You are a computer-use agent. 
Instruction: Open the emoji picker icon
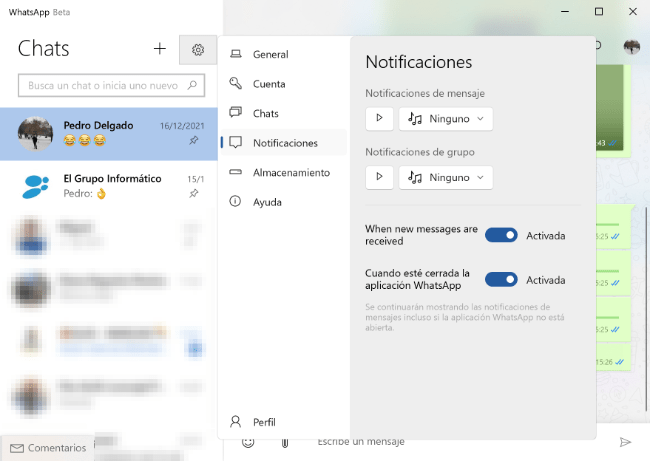(248, 442)
